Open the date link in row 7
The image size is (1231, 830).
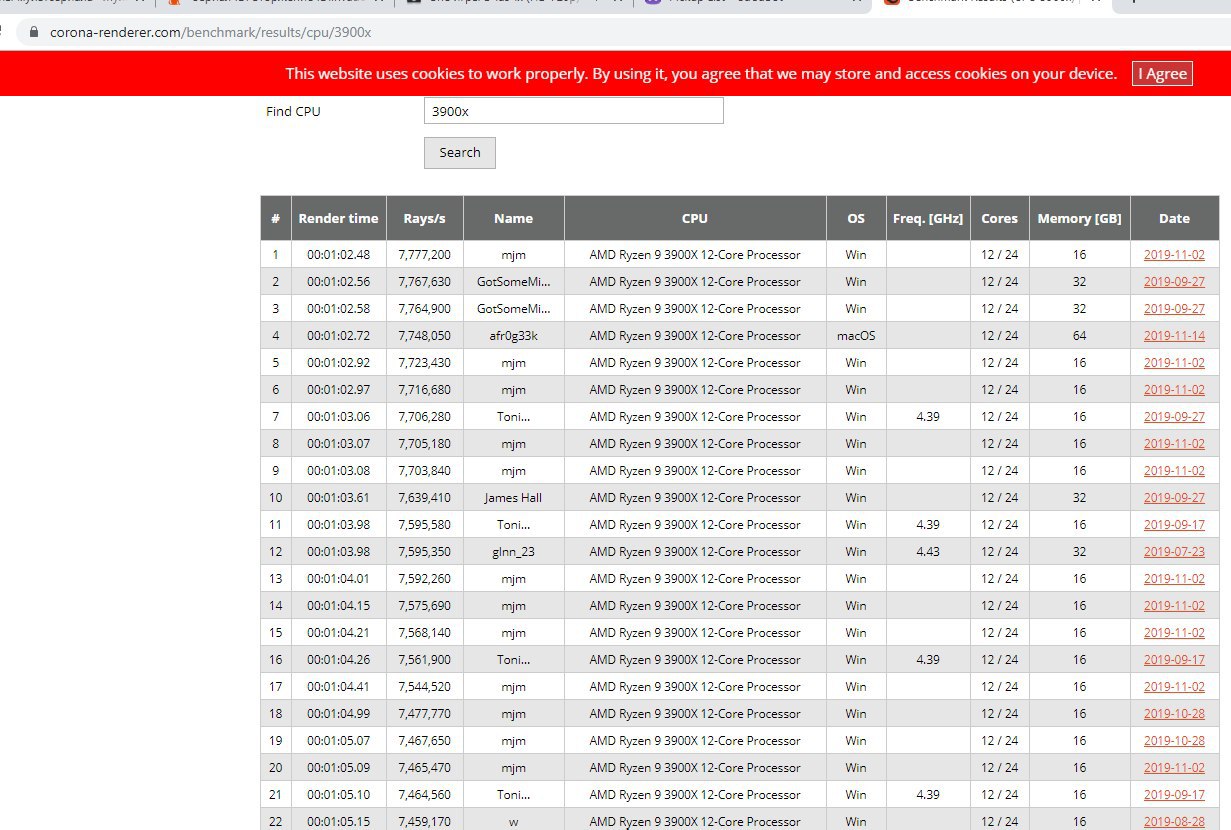pyautogui.click(x=1174, y=417)
